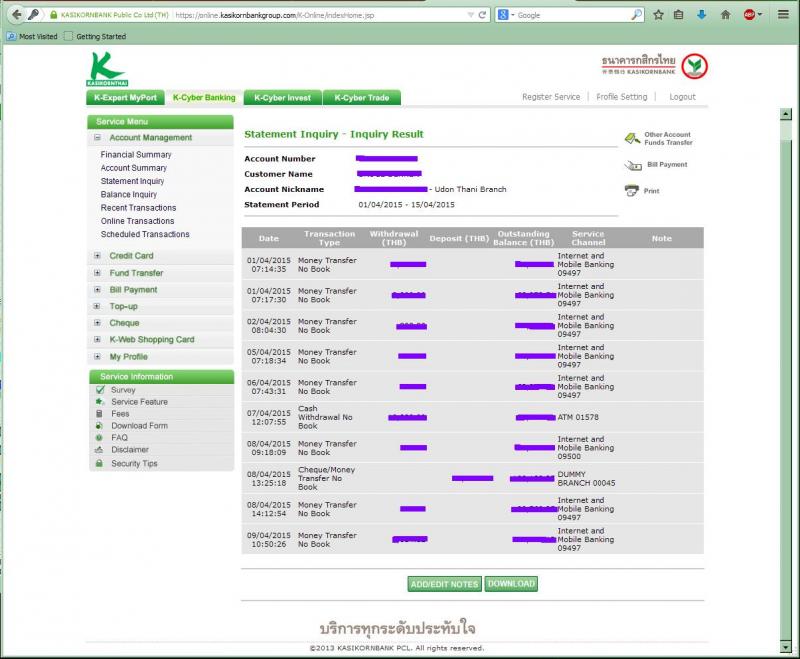Click the ADD/EDIT NOTES button
Screen dimensions: 800x659
[x=444, y=584]
